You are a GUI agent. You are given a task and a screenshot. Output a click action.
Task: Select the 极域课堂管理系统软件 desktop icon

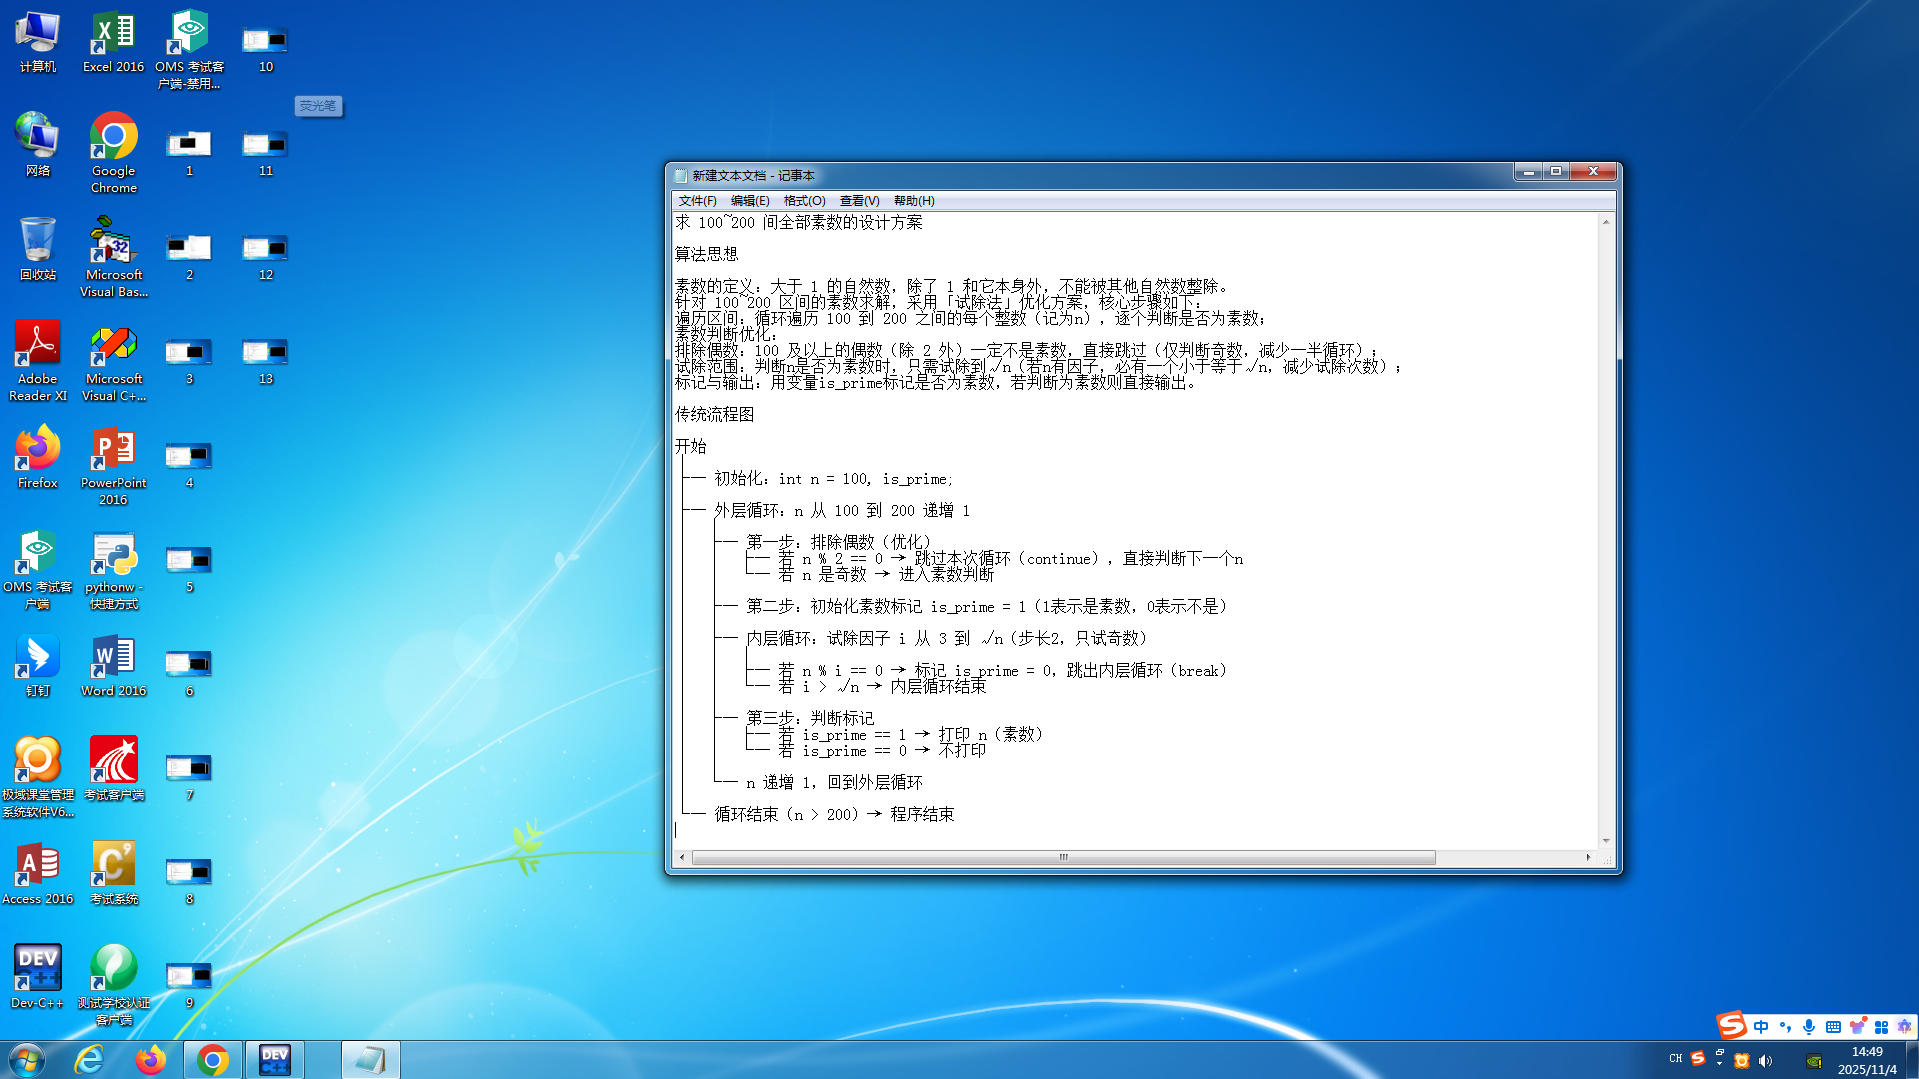pos(38,778)
